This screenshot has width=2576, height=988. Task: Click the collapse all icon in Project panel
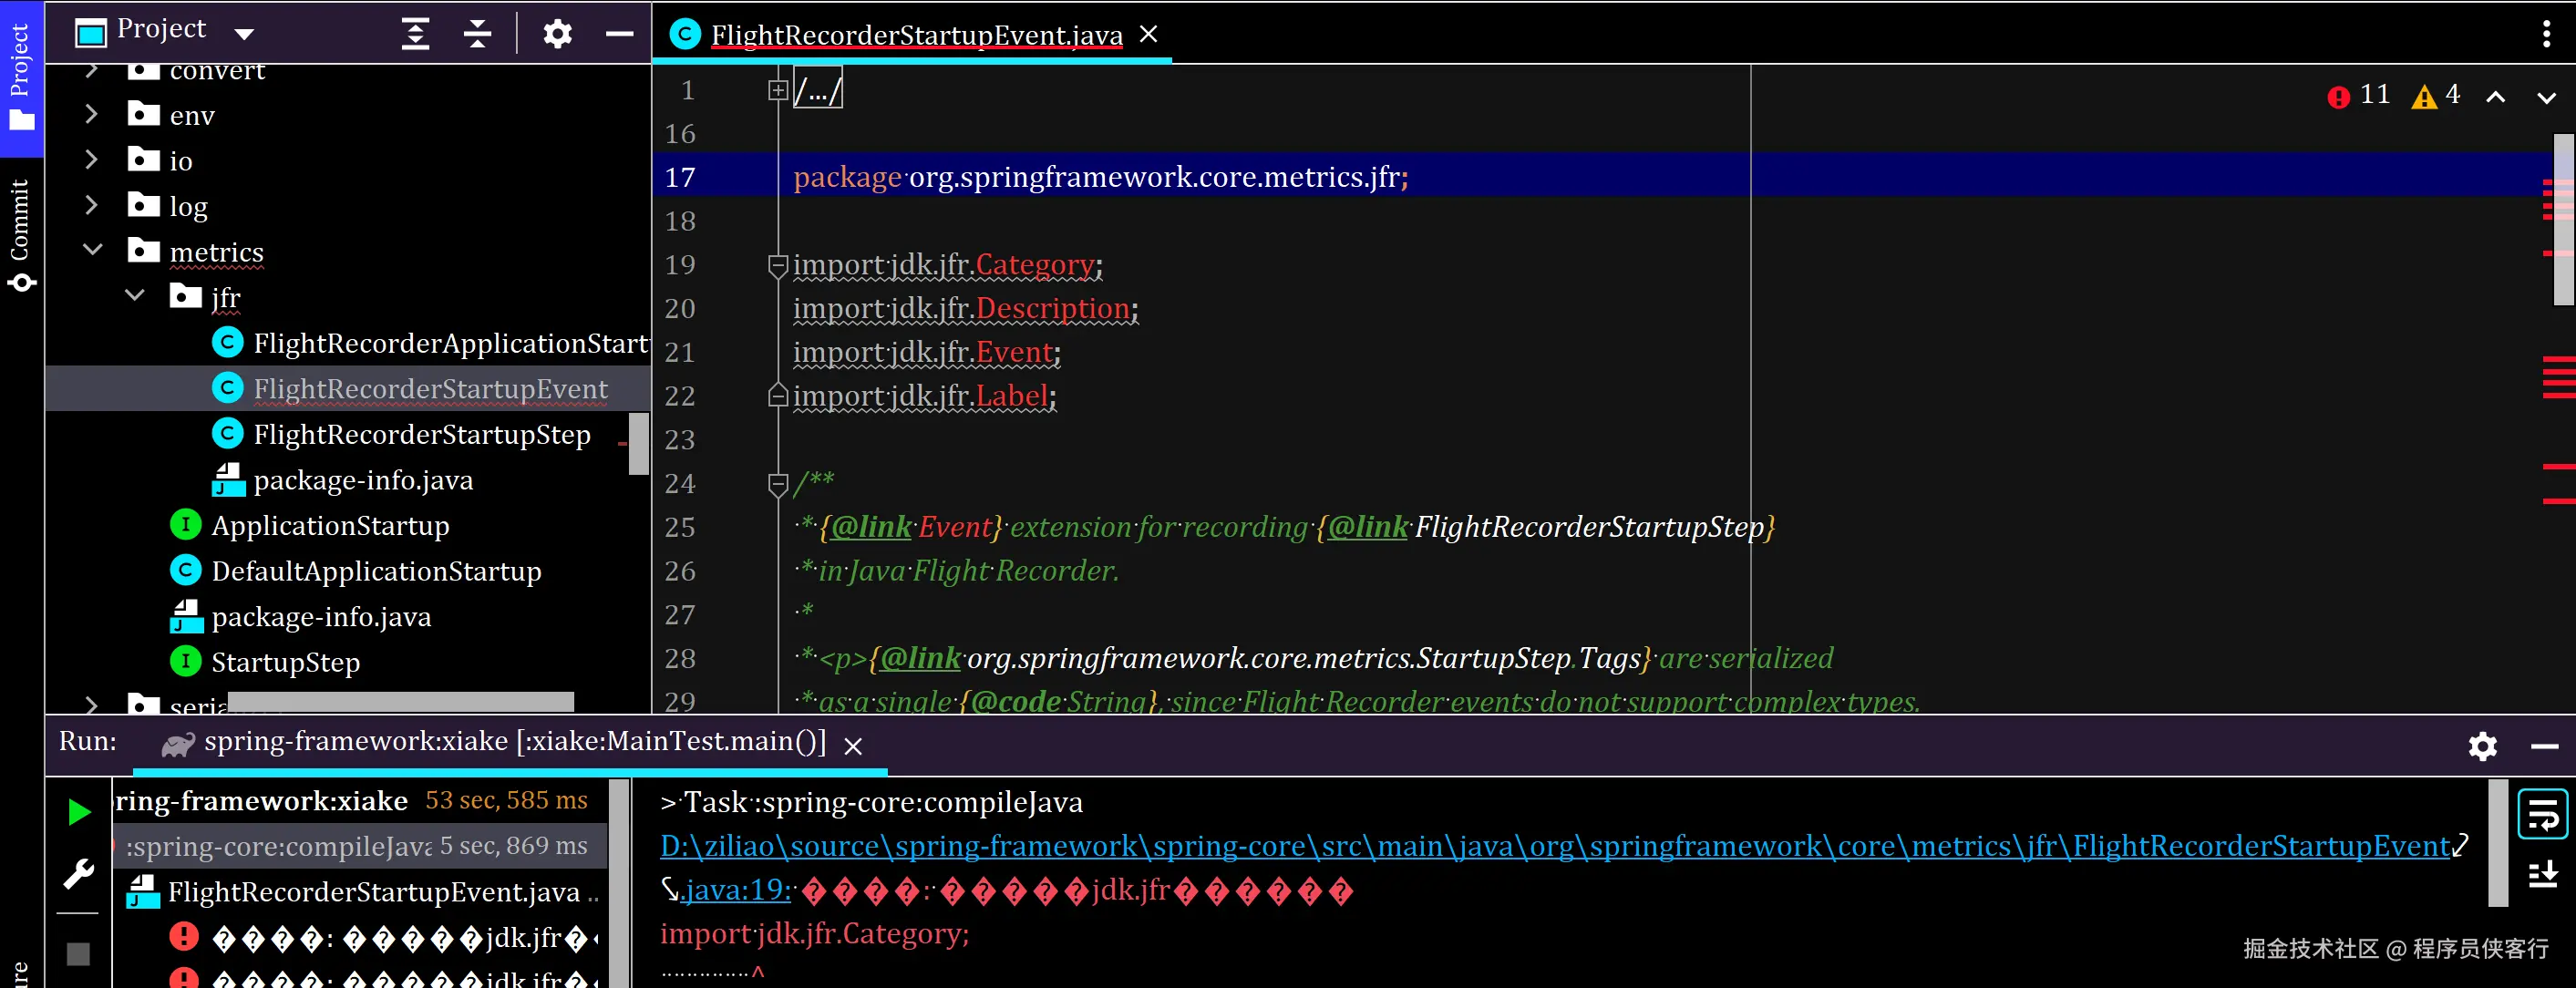(x=477, y=34)
